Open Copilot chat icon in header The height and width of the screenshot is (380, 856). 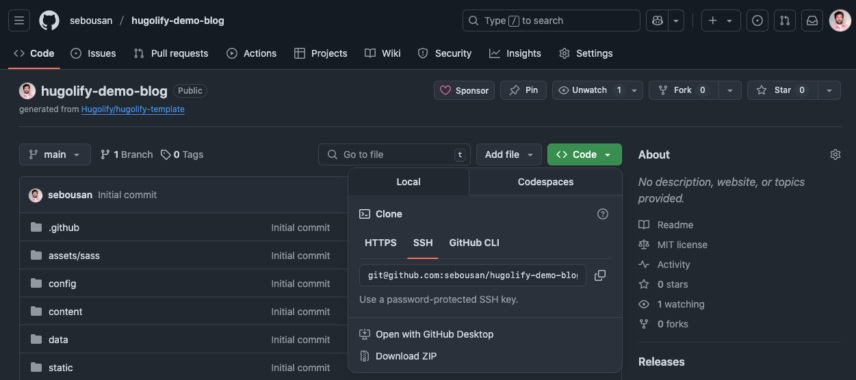(657, 21)
